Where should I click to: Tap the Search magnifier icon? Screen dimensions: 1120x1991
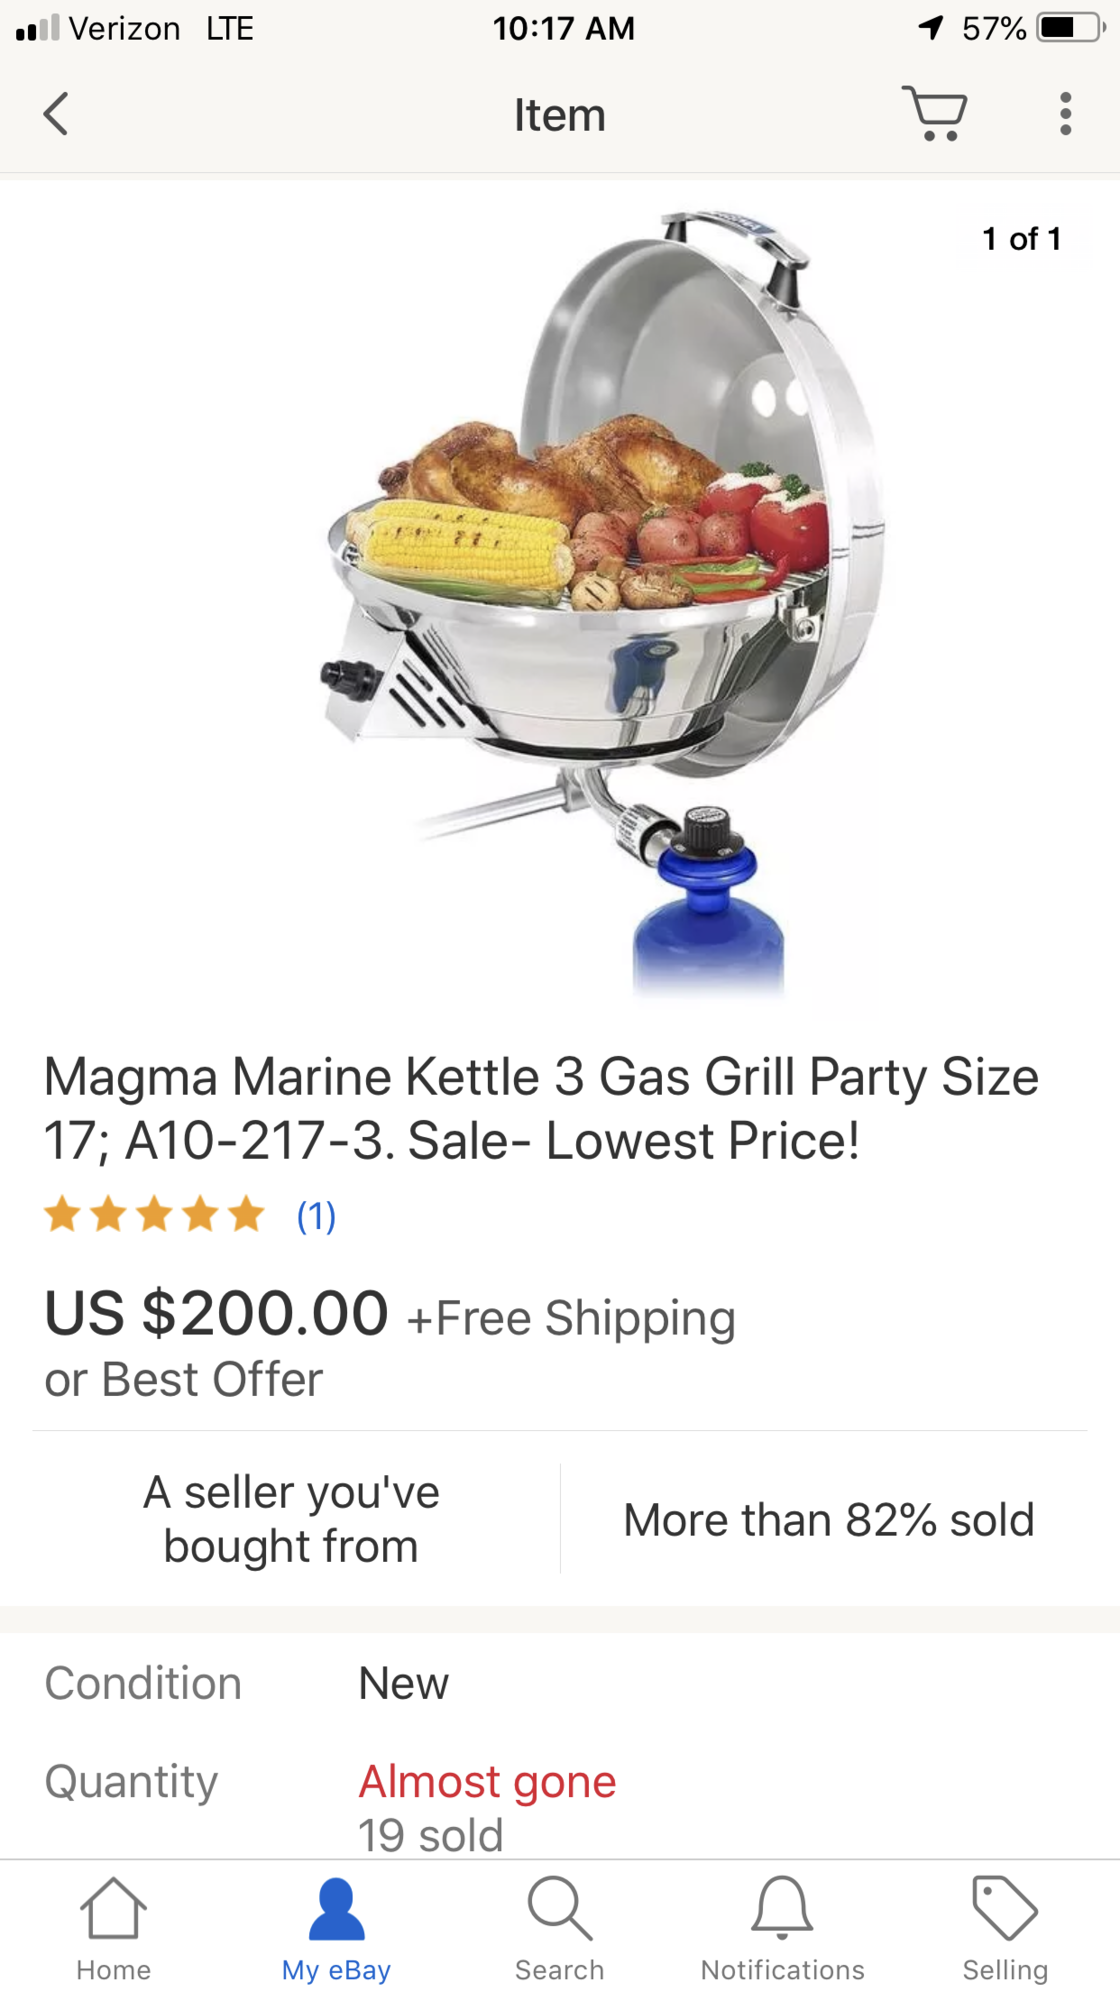(559, 1908)
